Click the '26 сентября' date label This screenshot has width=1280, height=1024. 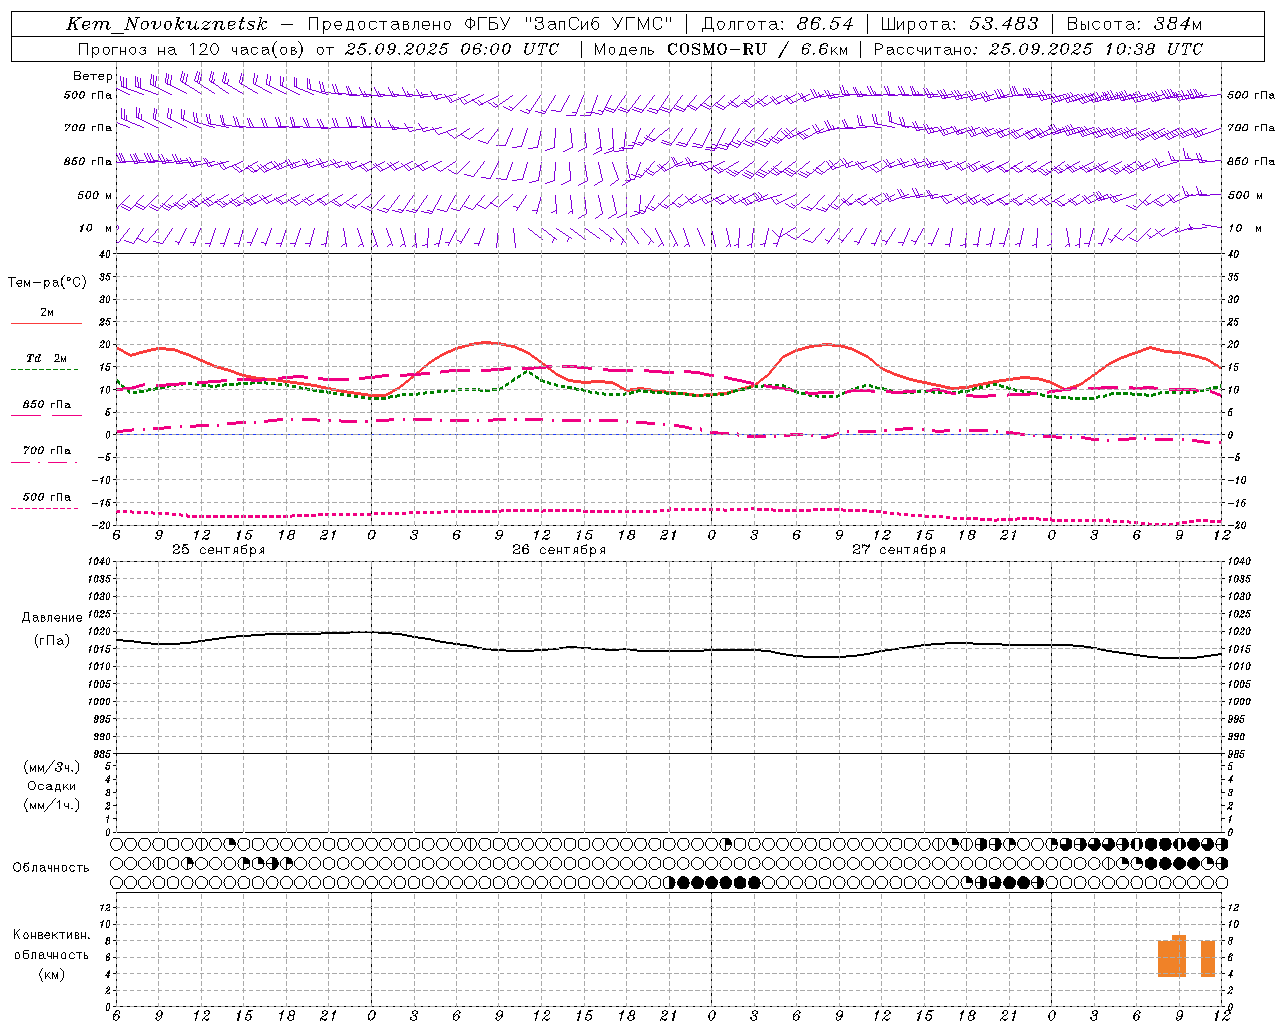(559, 550)
